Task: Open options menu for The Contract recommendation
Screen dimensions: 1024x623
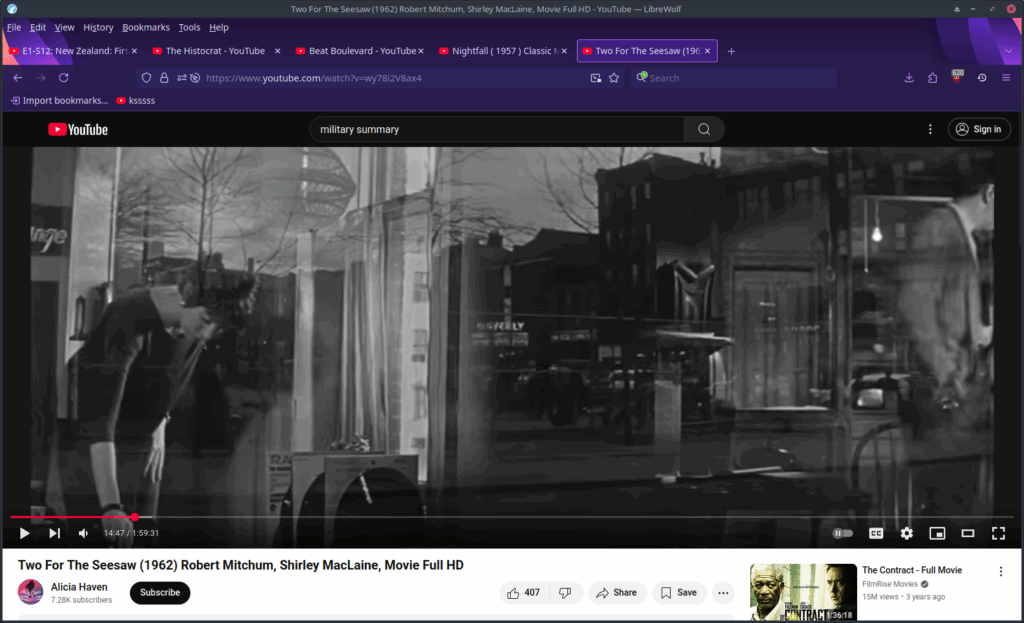Action: [x=1000, y=571]
